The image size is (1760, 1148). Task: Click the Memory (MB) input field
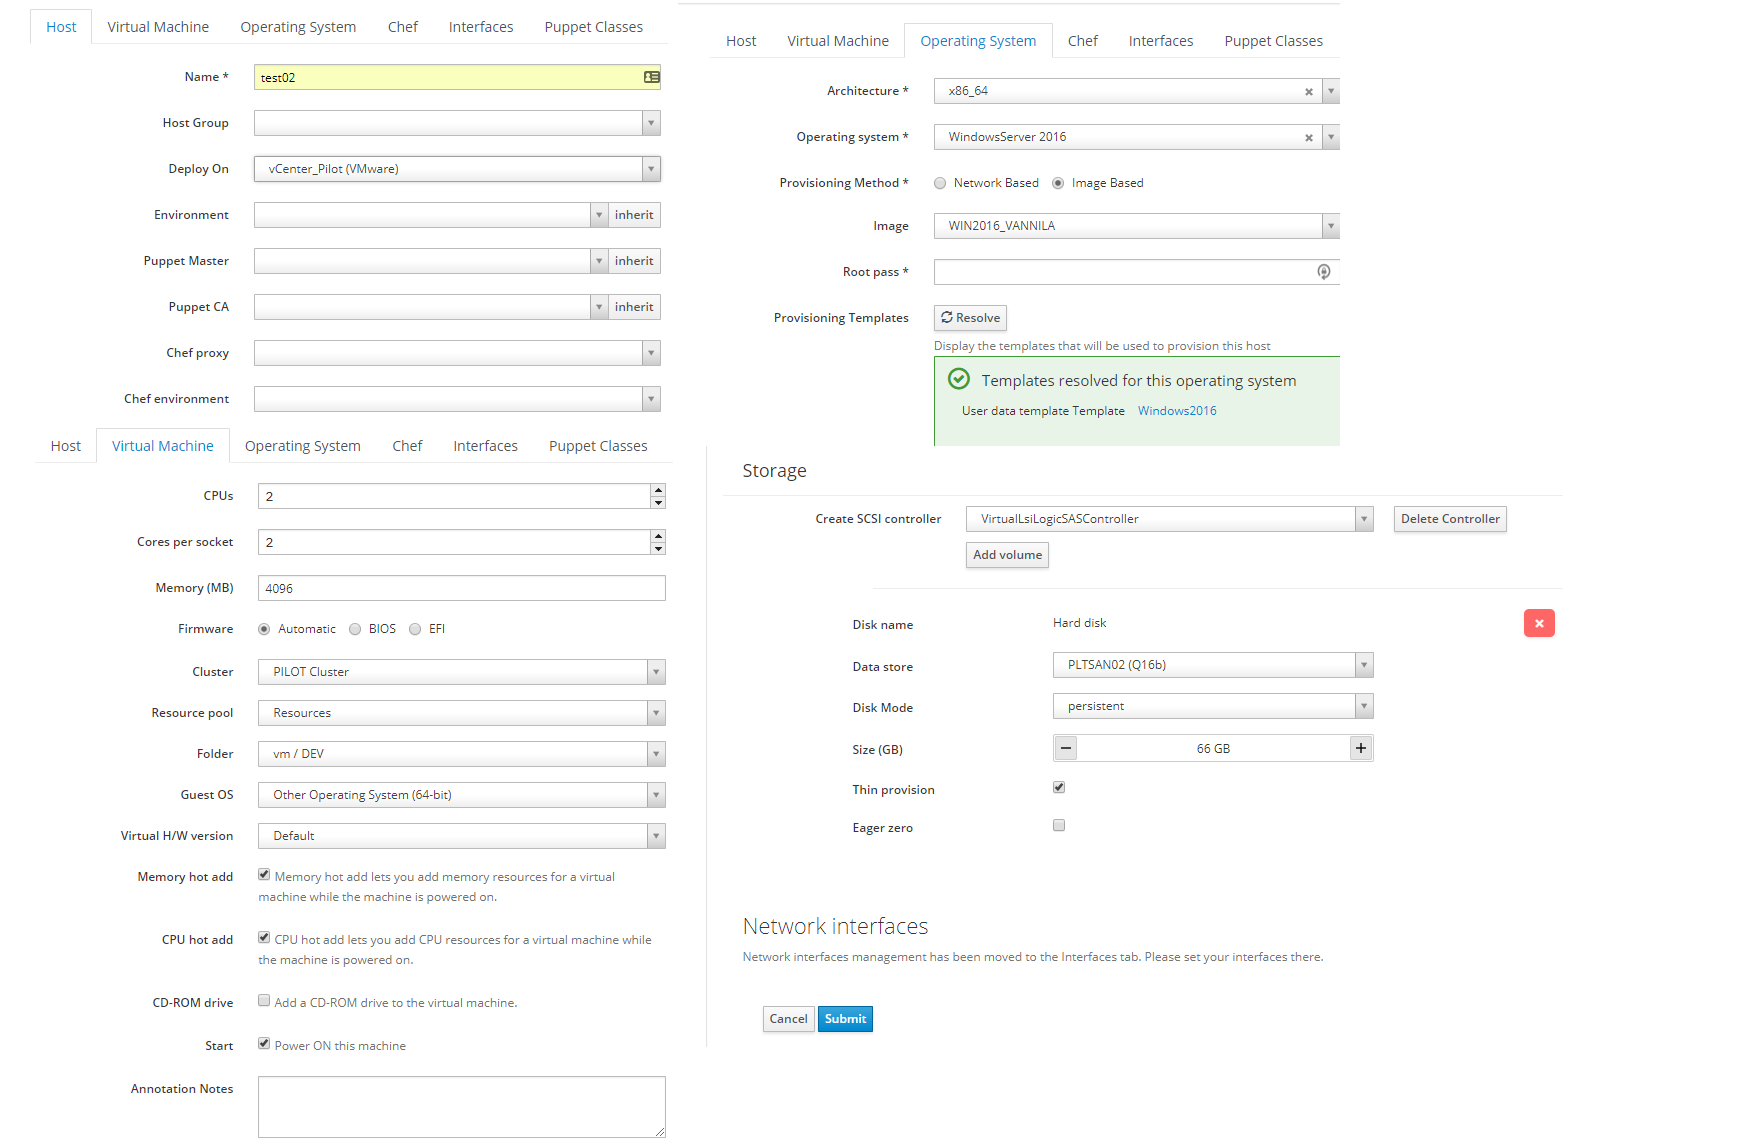462,588
